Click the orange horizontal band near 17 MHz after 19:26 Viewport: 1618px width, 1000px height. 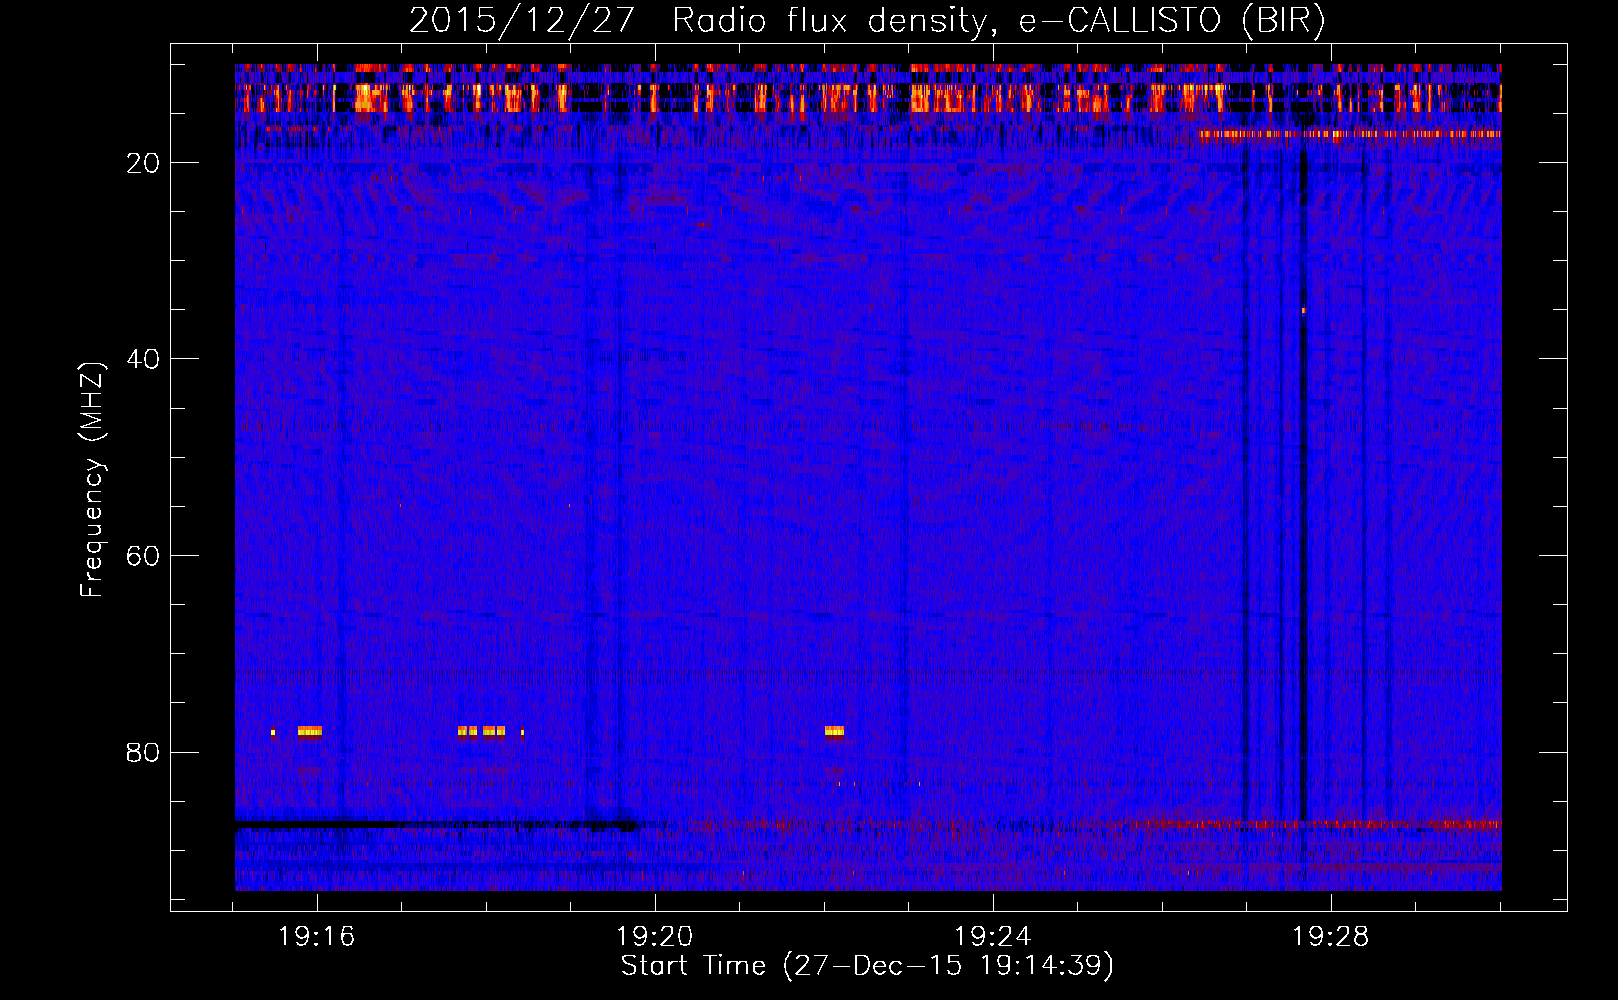(x=1350, y=134)
